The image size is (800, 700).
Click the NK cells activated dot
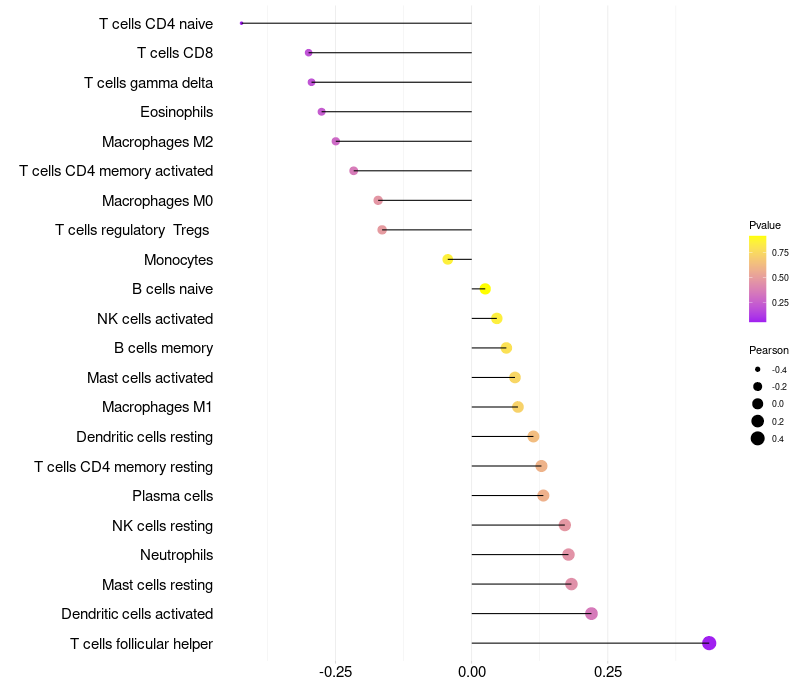pyautogui.click(x=496, y=318)
